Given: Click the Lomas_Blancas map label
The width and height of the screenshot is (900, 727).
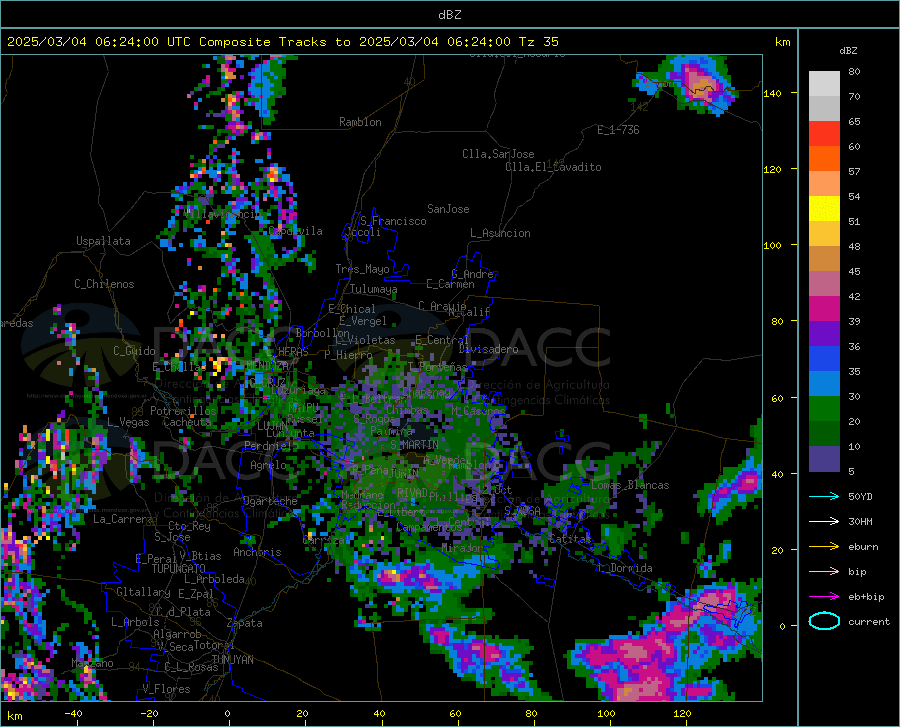Looking at the screenshot, I should (630, 485).
